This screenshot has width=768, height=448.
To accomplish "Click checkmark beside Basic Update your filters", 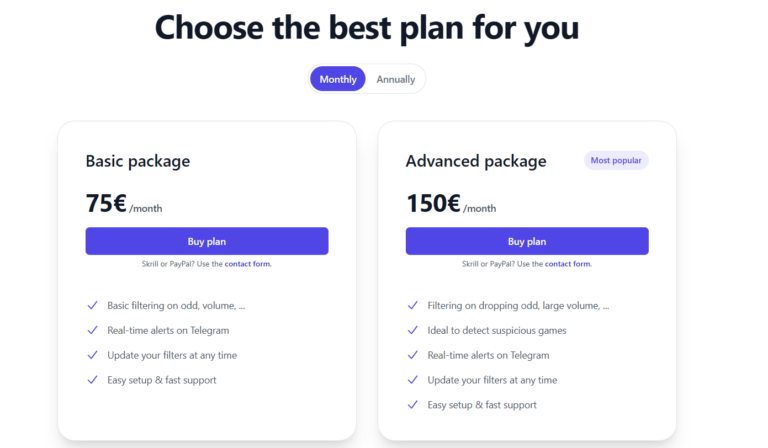I will tap(92, 355).
